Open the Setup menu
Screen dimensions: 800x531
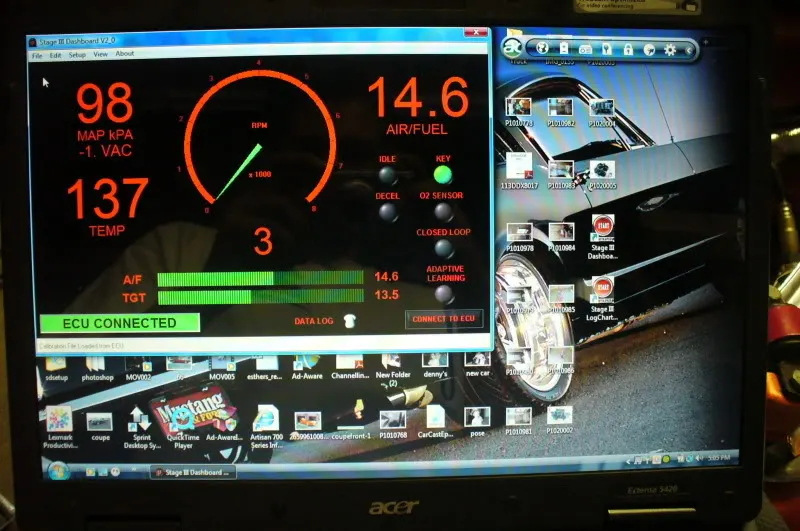(77, 55)
